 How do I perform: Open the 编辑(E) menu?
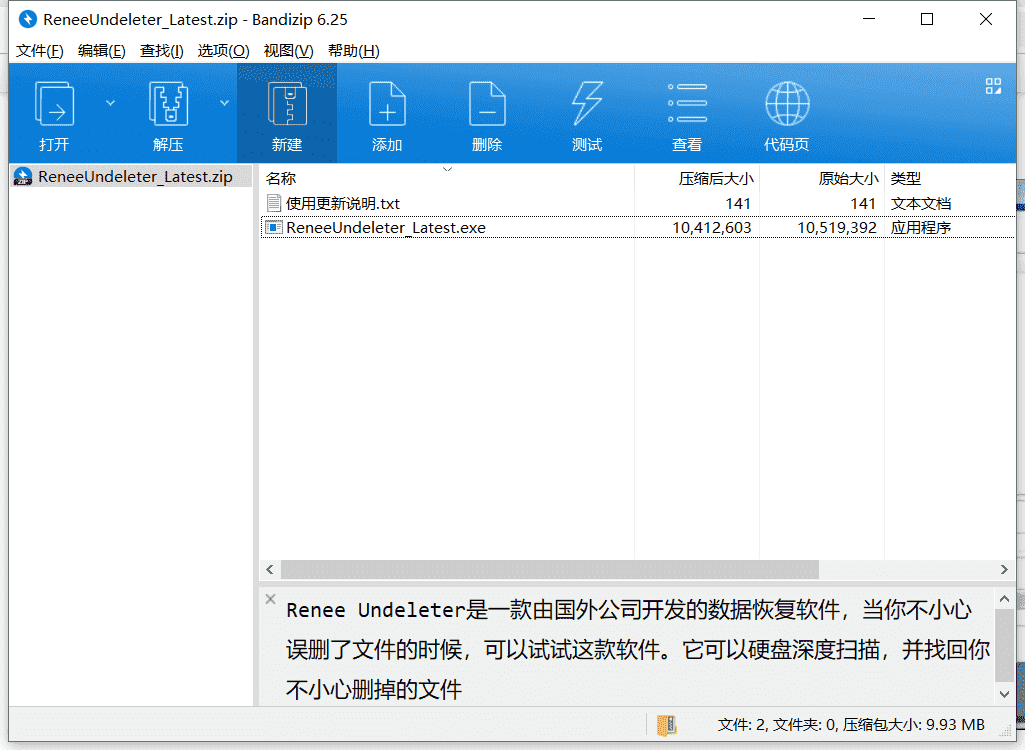pyautogui.click(x=101, y=51)
